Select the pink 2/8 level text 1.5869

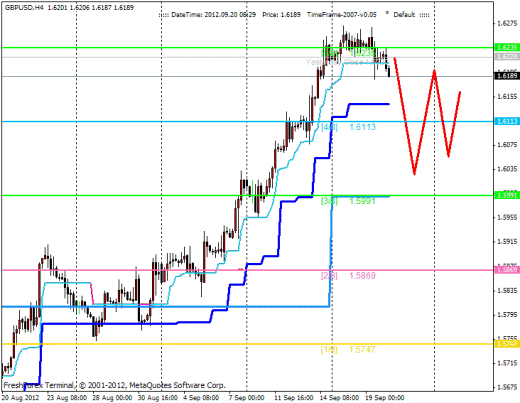click(x=362, y=276)
